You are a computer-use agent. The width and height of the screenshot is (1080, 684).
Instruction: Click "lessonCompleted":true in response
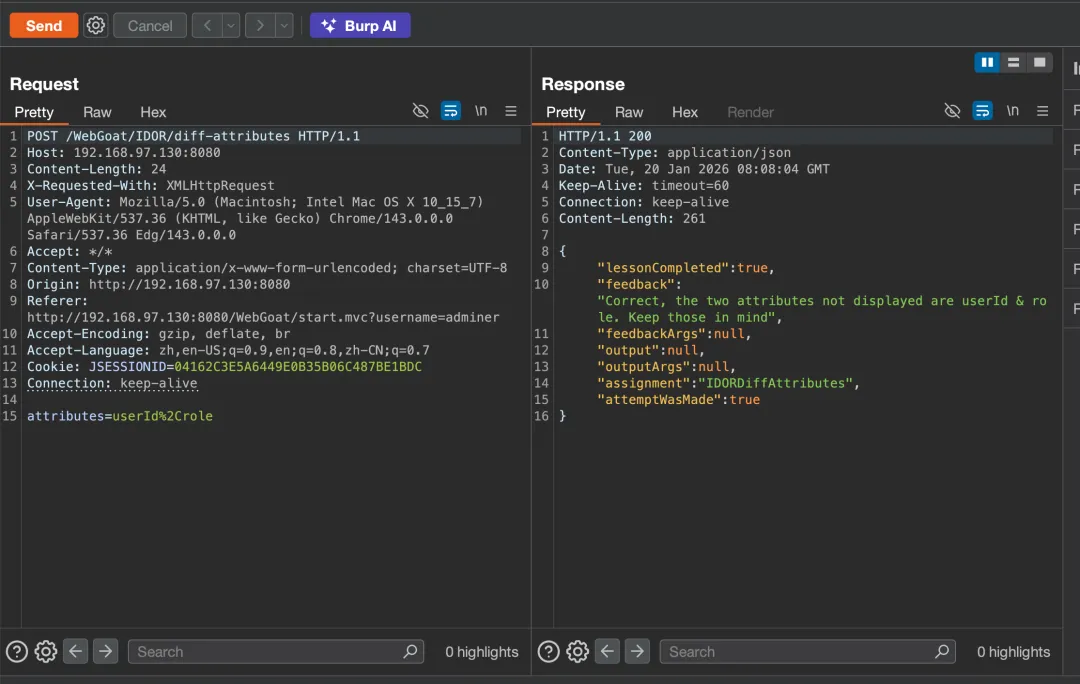(x=685, y=267)
